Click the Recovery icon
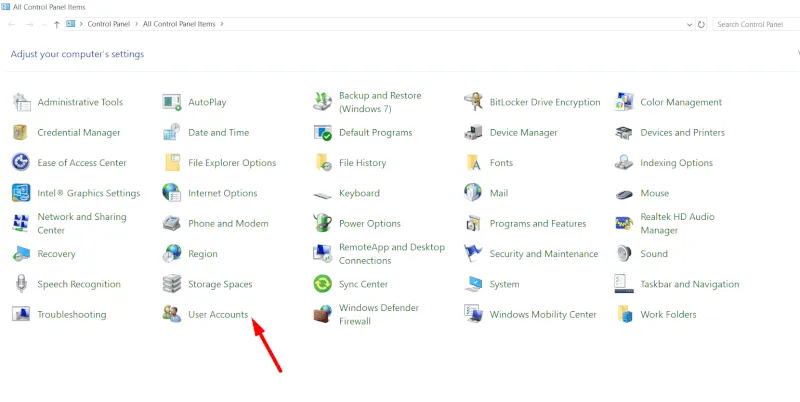The image size is (800, 402). [21, 254]
